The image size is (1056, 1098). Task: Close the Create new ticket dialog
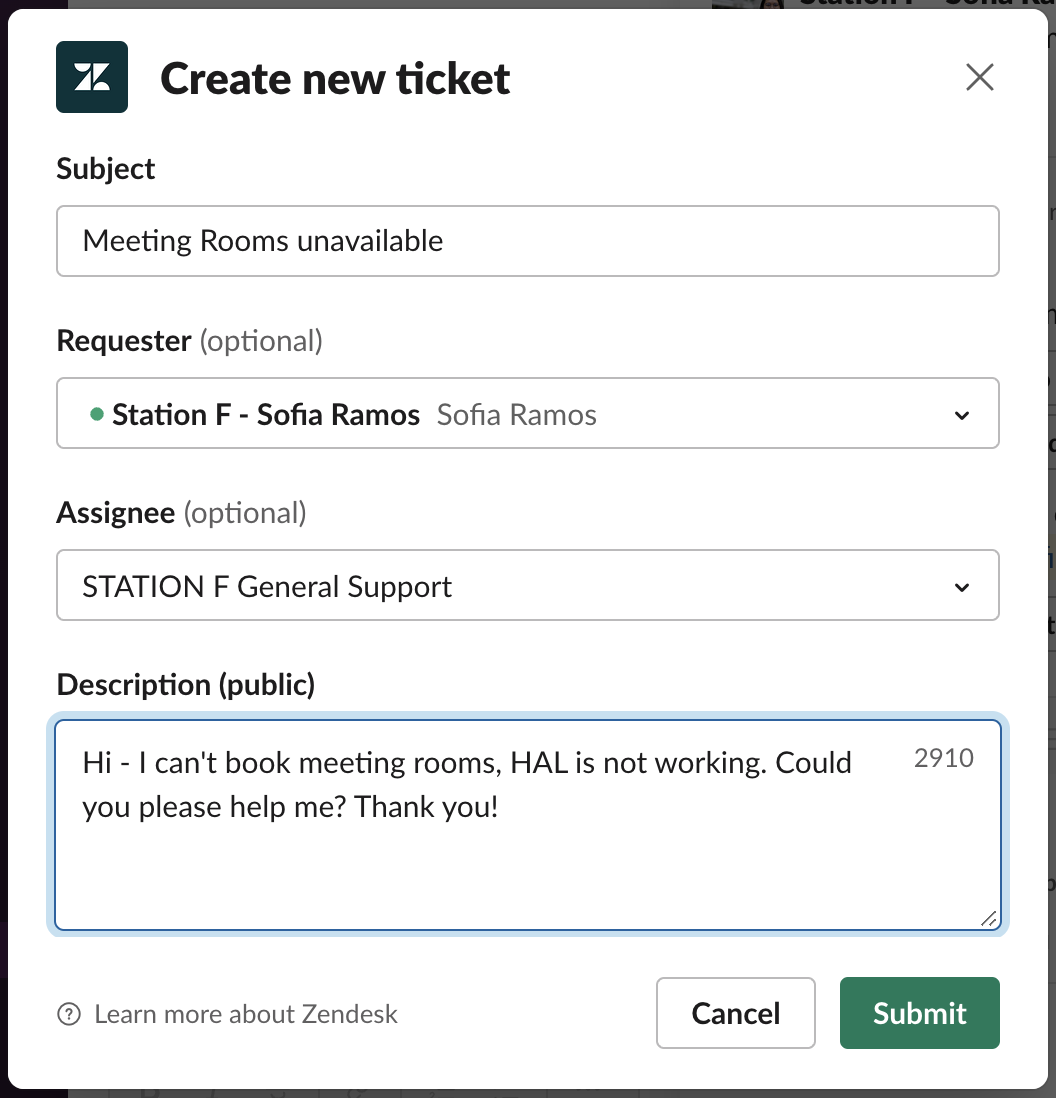[x=980, y=77]
